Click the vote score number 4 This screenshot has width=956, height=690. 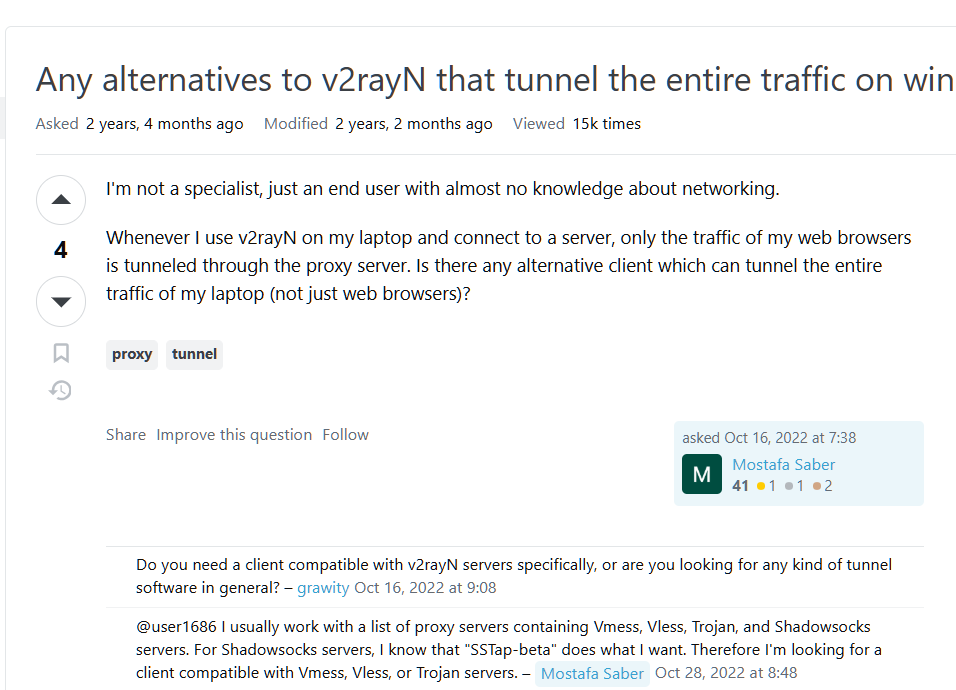tap(60, 250)
